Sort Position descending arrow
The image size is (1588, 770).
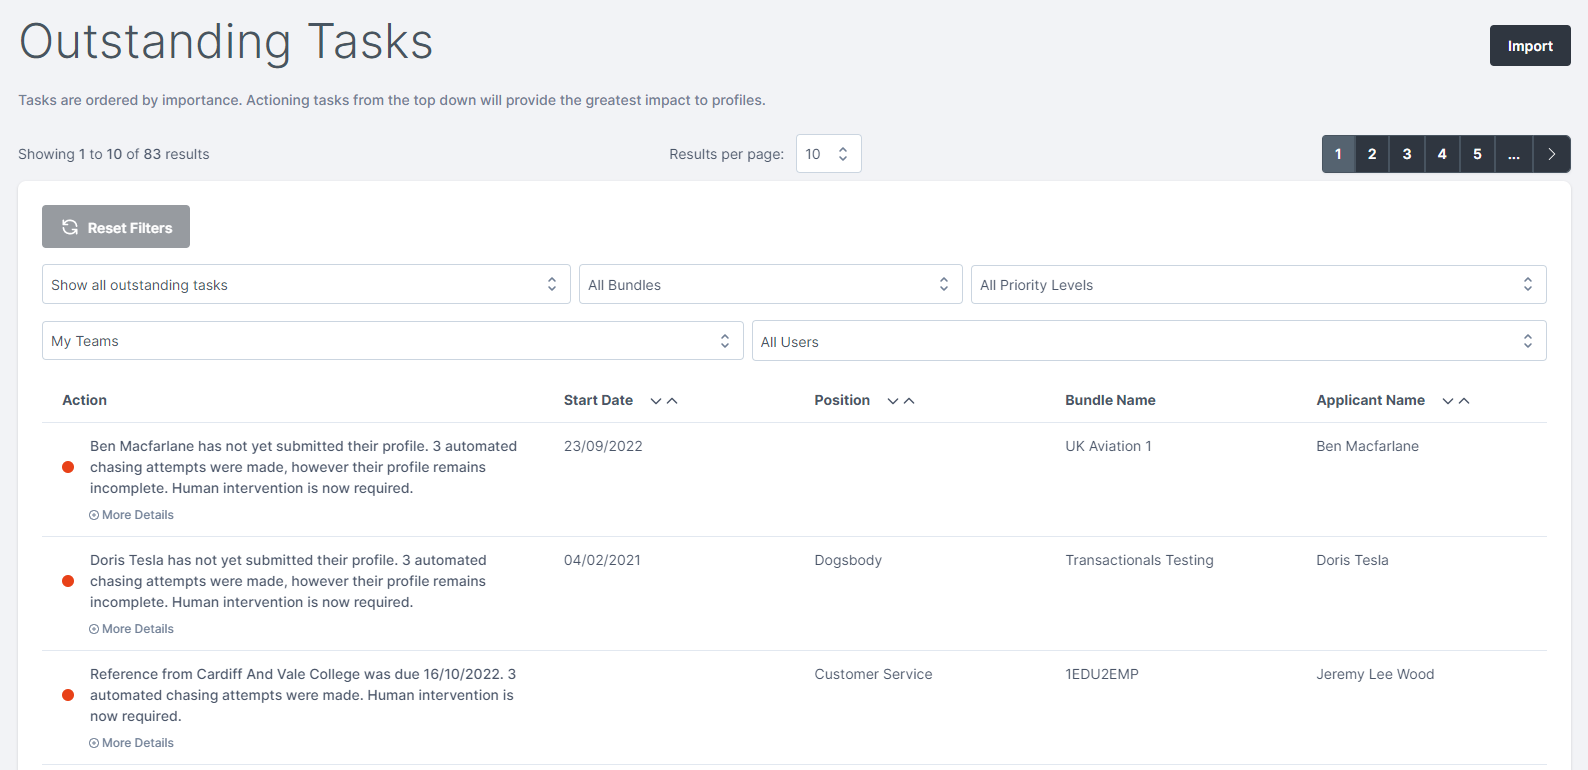click(x=893, y=401)
